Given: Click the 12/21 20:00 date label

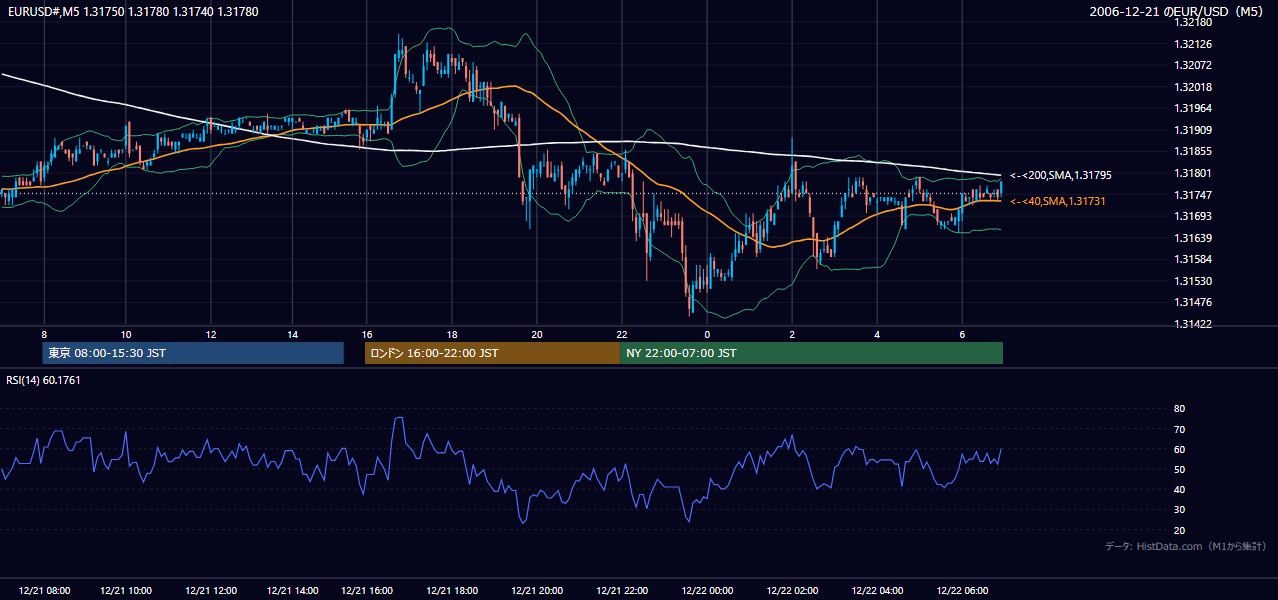Looking at the screenshot, I should pos(537,591).
